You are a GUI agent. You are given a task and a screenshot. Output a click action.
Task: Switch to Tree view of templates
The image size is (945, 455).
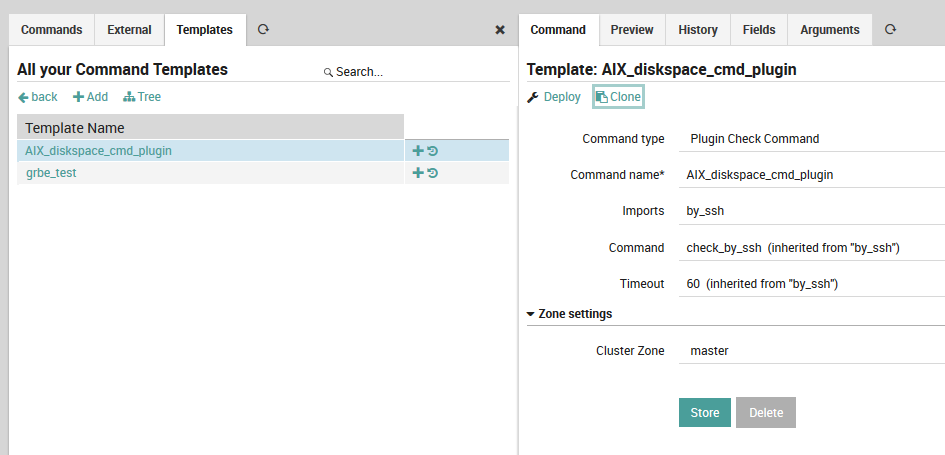pos(142,97)
